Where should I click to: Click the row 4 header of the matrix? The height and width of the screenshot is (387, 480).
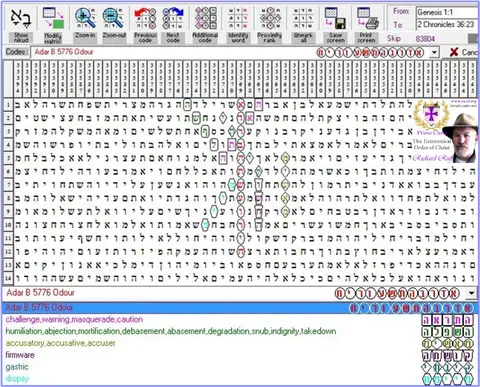pyautogui.click(x=8, y=145)
